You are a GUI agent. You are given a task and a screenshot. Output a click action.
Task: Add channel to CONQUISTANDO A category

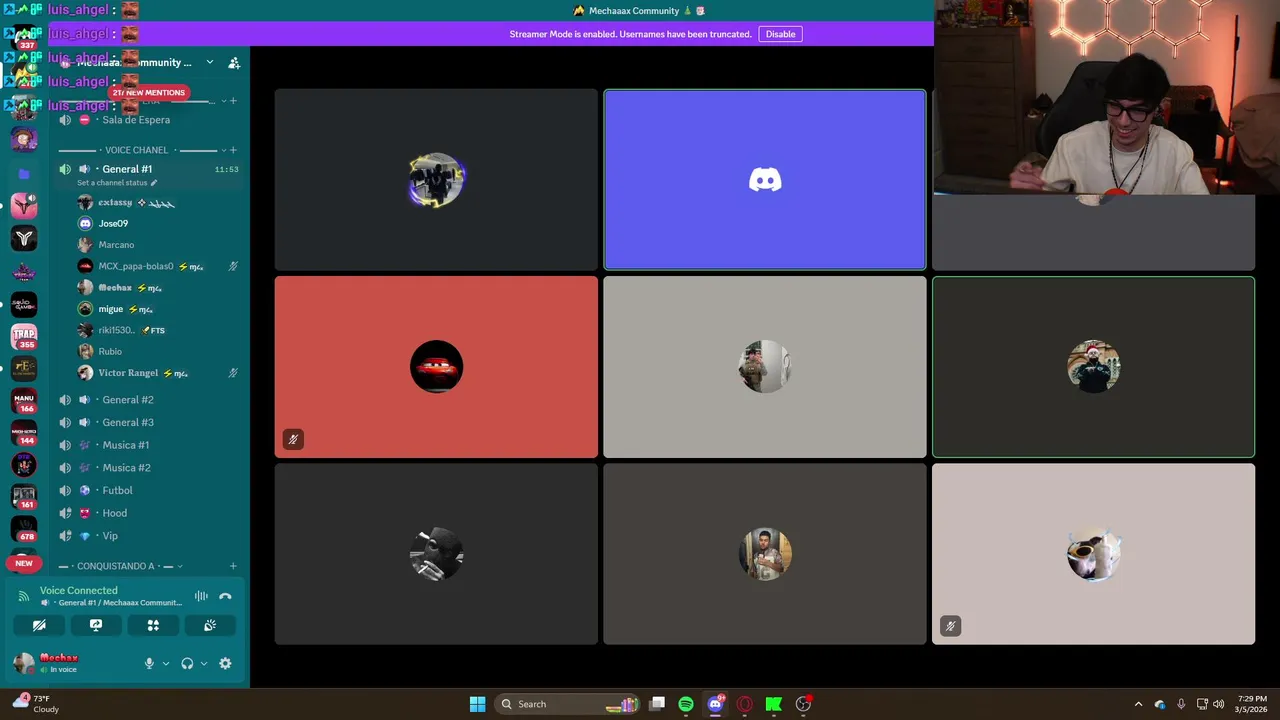point(233,566)
